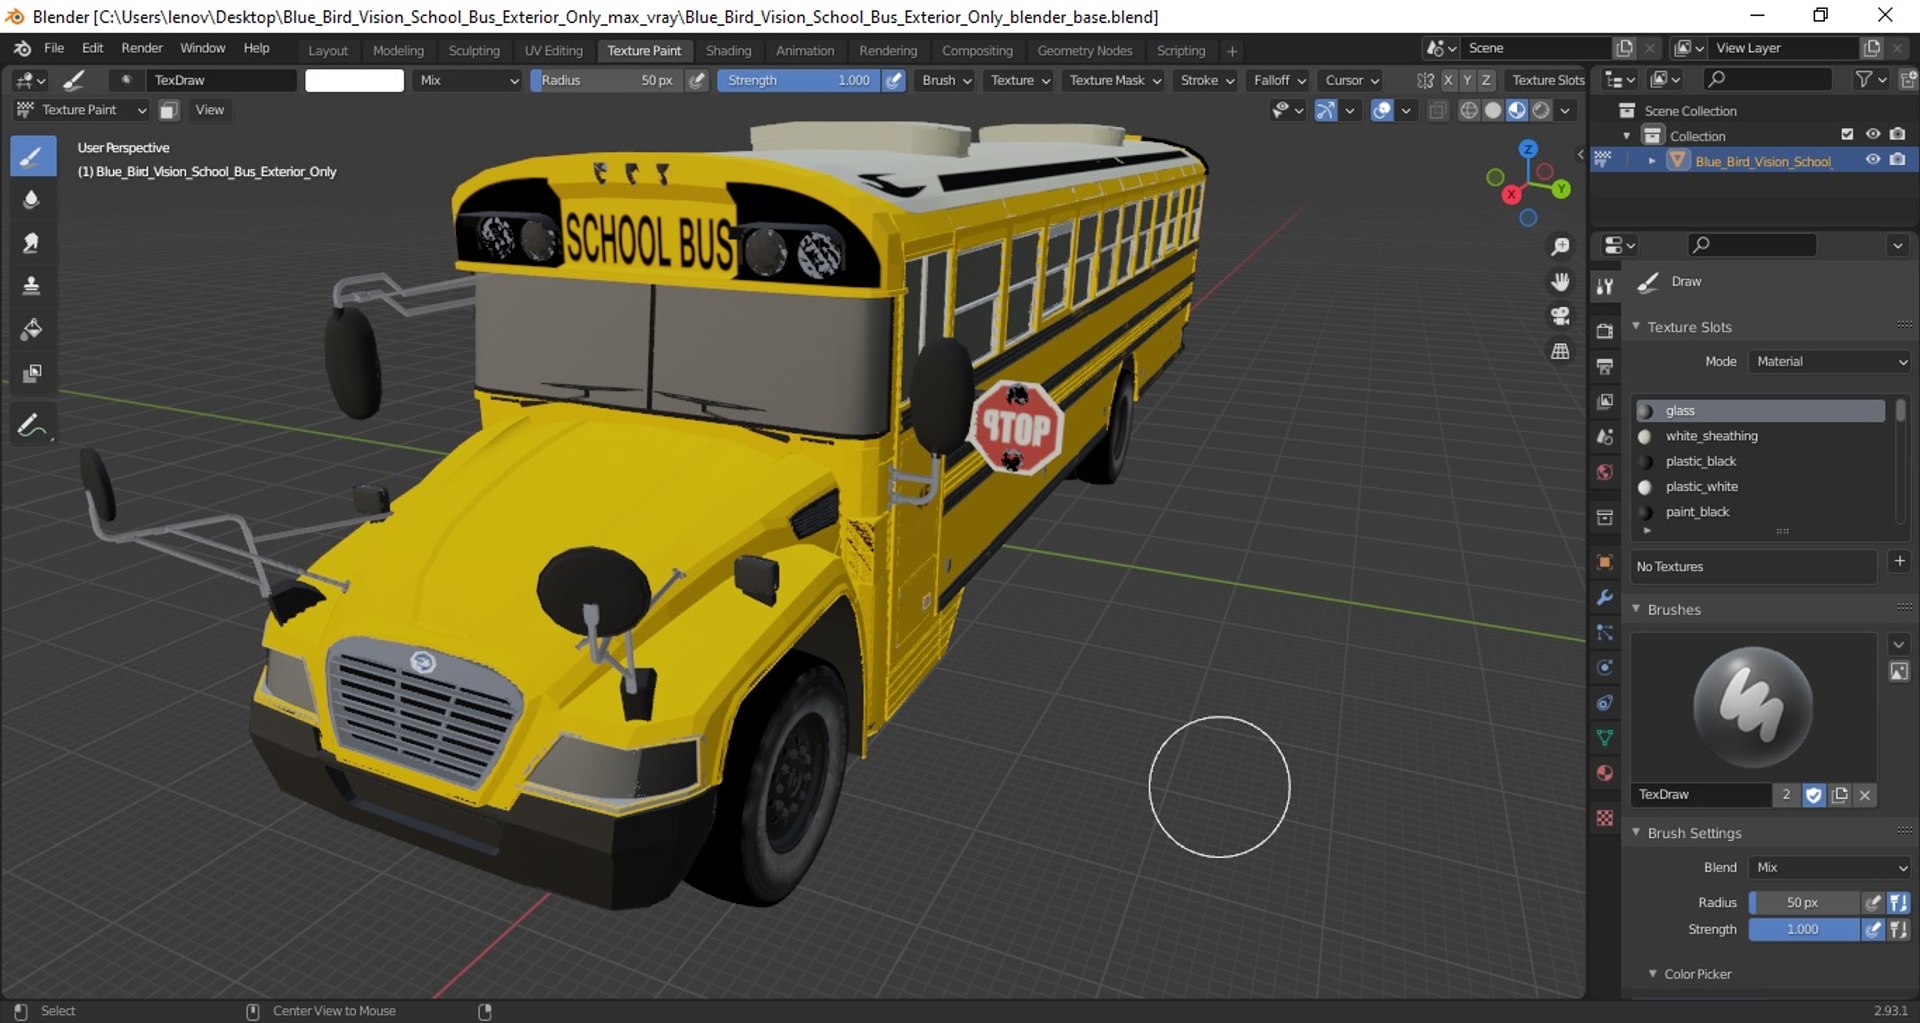Toggle Z axis mirror symmetry

(1486, 80)
